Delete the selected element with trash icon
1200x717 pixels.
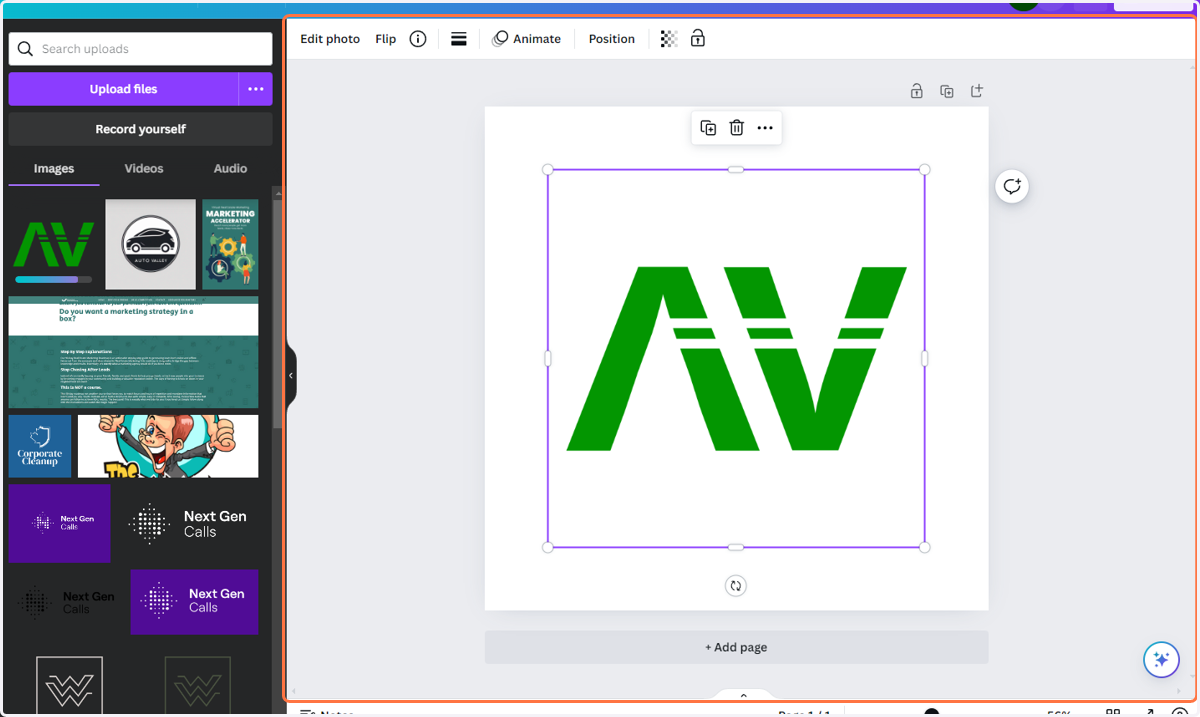tap(737, 128)
